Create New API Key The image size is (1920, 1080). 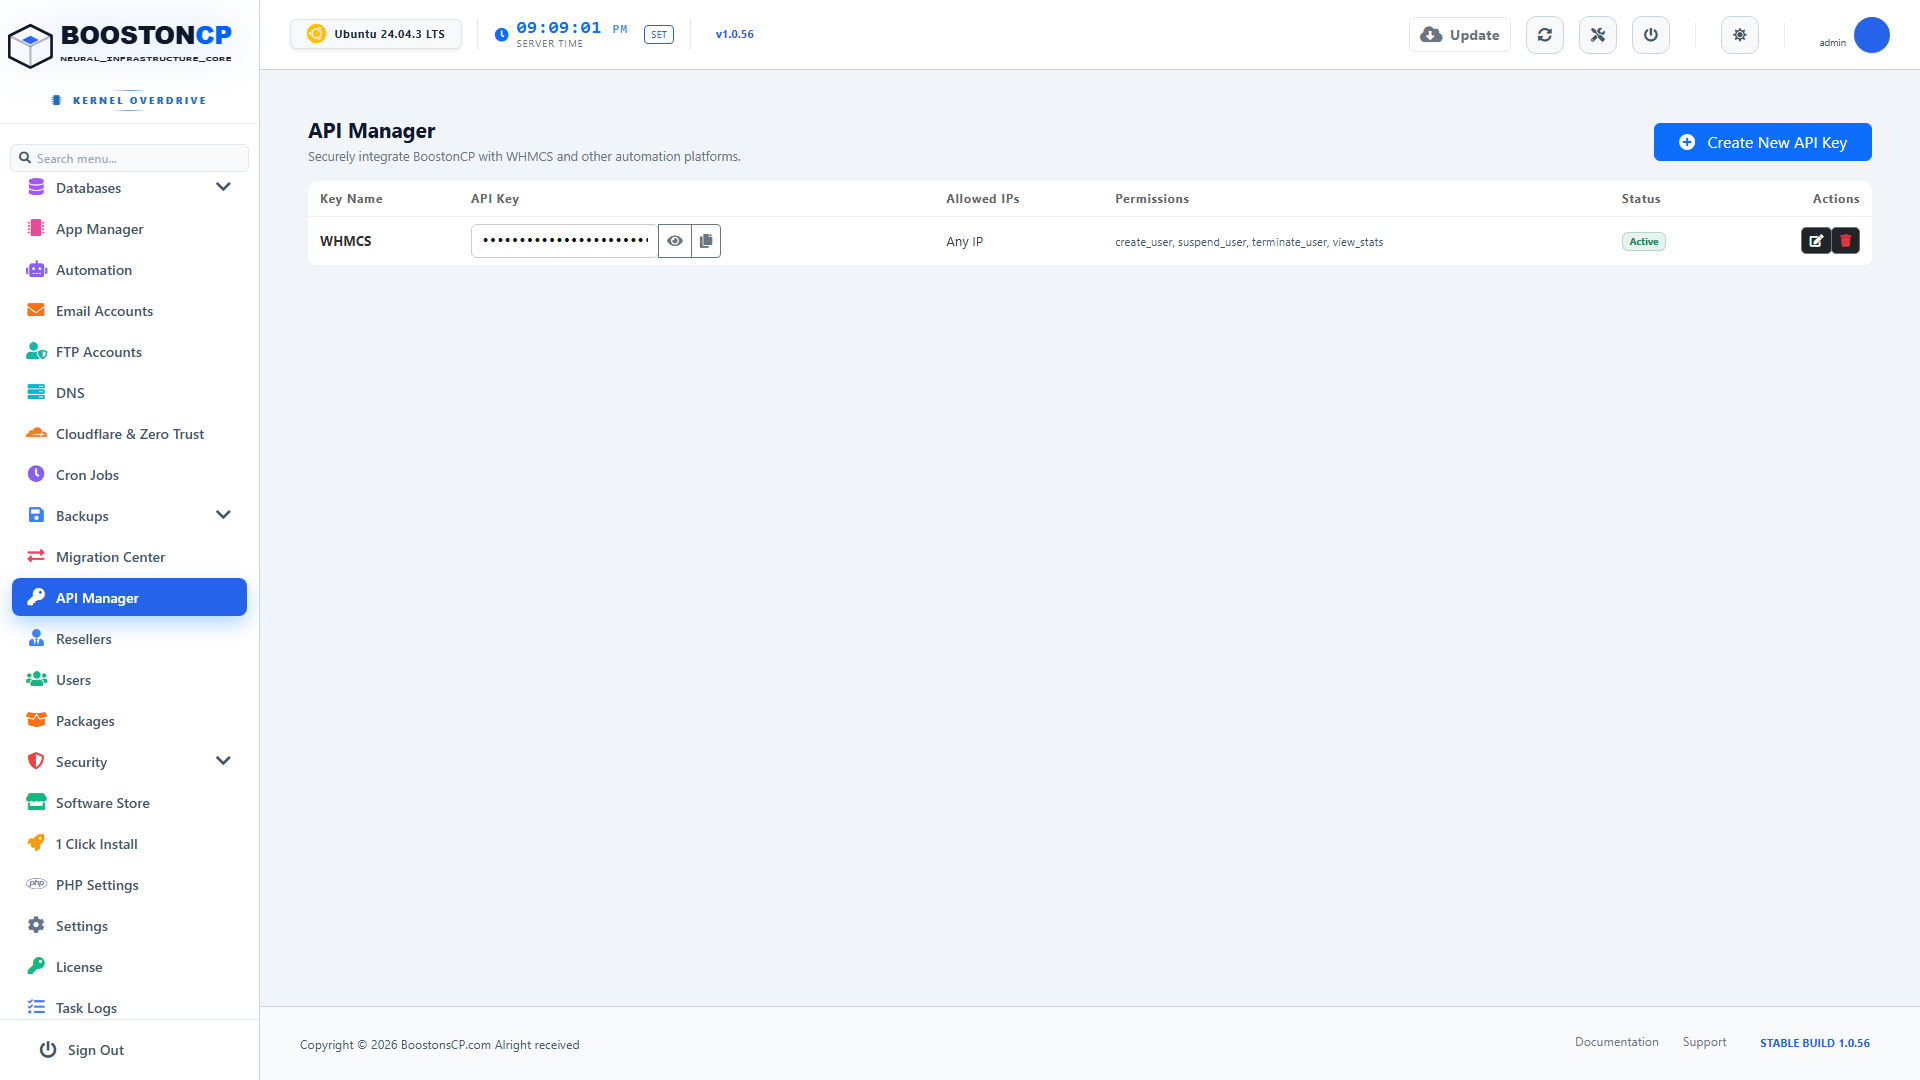click(1763, 142)
